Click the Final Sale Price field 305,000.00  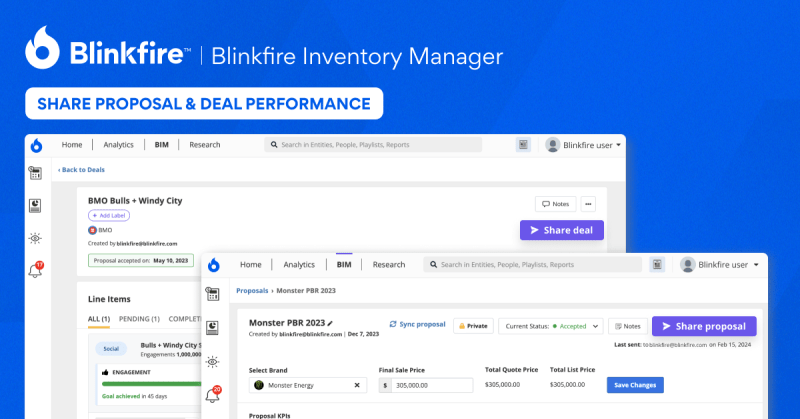[x=426, y=385]
